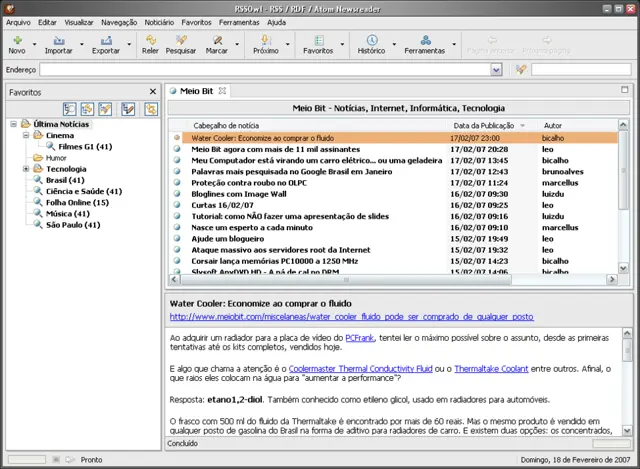
Task: Open the Arquivo menu
Action: tap(18, 22)
